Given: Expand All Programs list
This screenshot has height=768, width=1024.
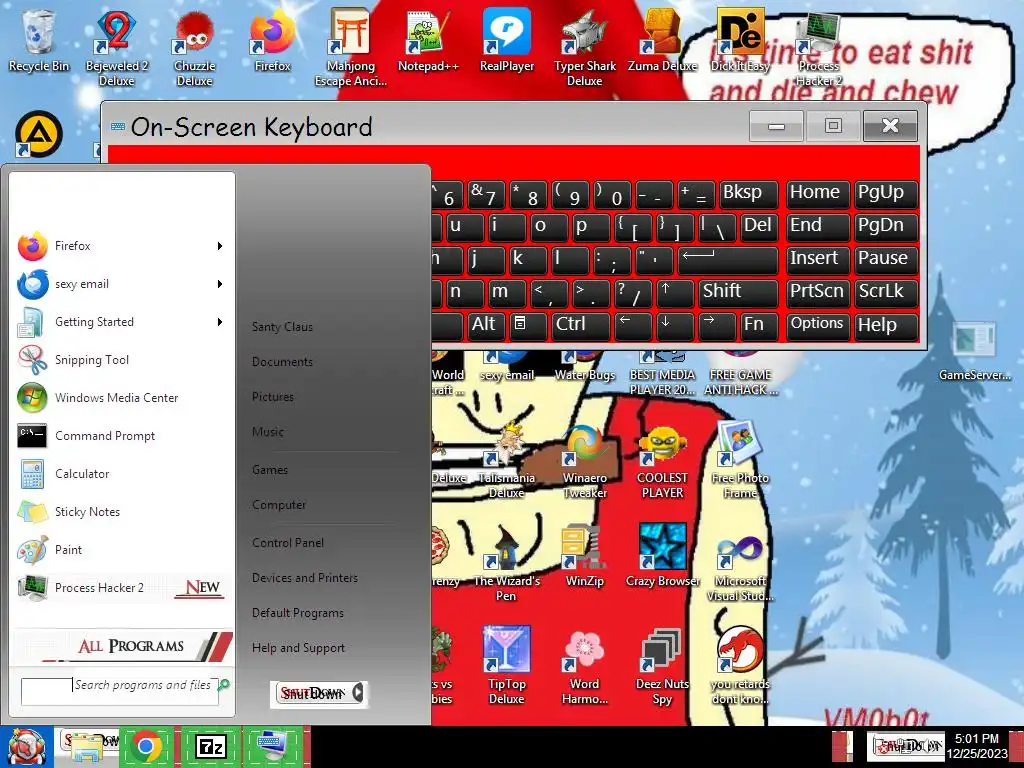Looking at the screenshot, I should [x=122, y=646].
